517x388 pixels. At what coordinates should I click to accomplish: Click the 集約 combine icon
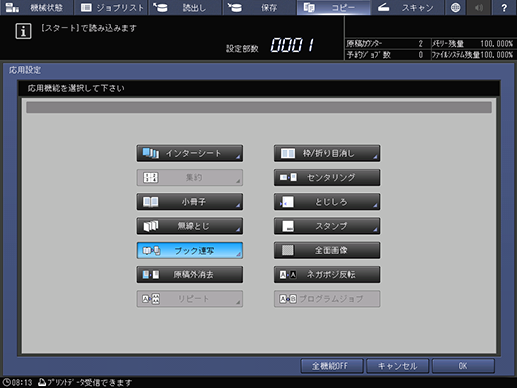click(151, 178)
